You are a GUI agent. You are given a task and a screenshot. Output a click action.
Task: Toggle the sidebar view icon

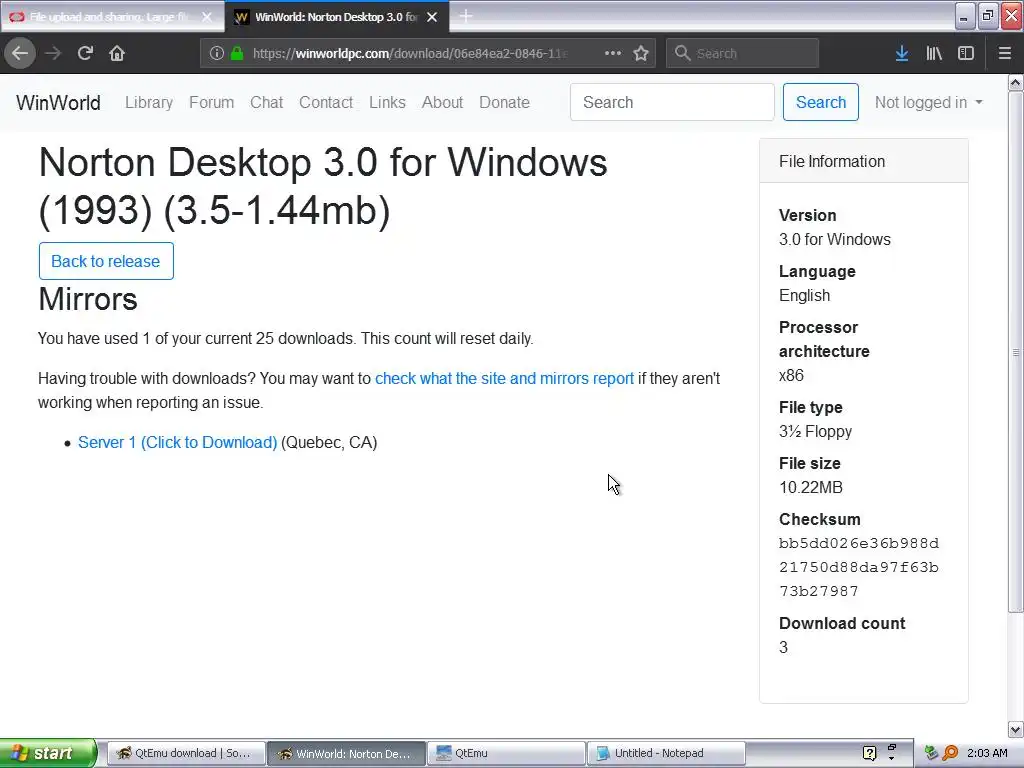[966, 54]
